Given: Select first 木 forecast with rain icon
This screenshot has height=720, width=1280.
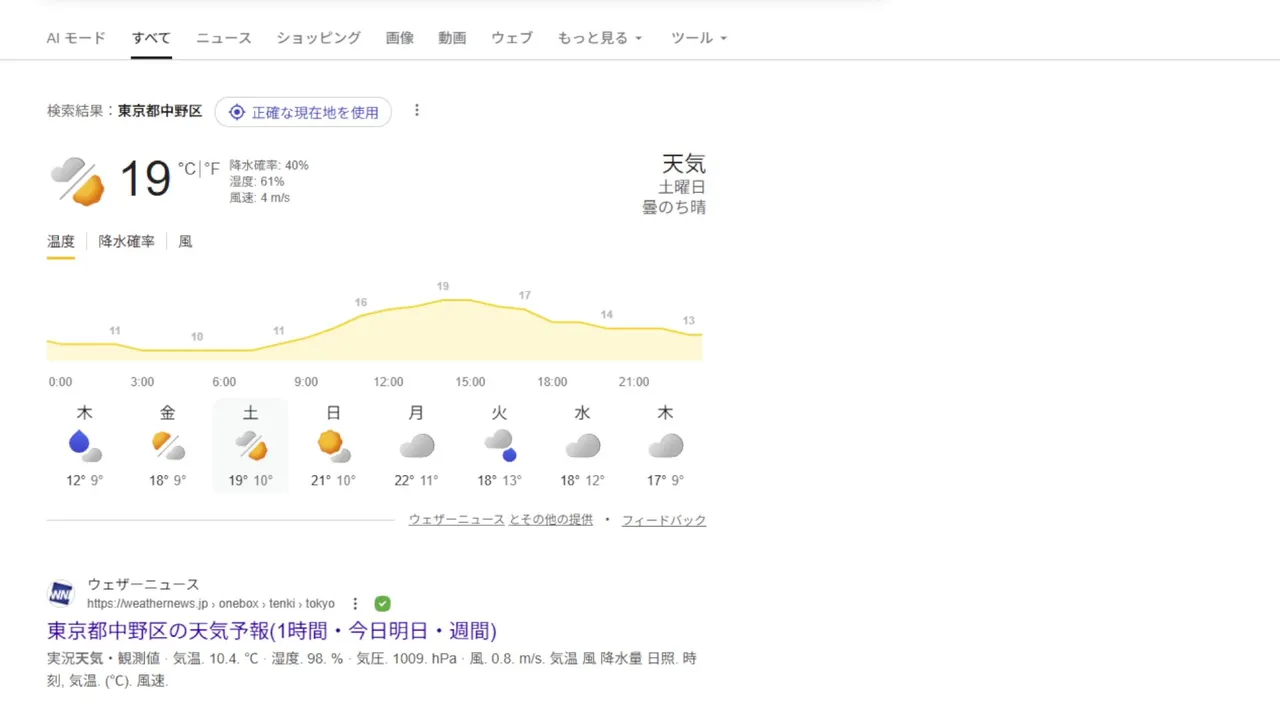Looking at the screenshot, I should click(x=85, y=445).
